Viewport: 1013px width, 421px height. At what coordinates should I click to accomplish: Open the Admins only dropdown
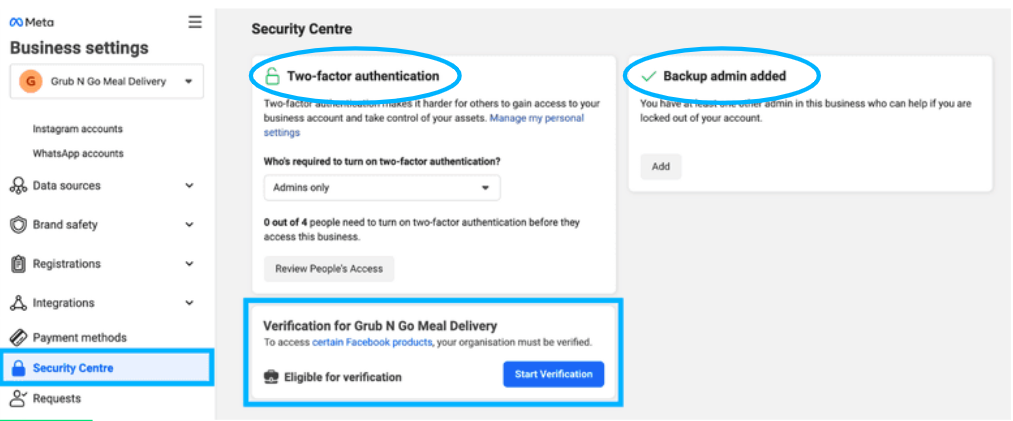[x=382, y=188]
